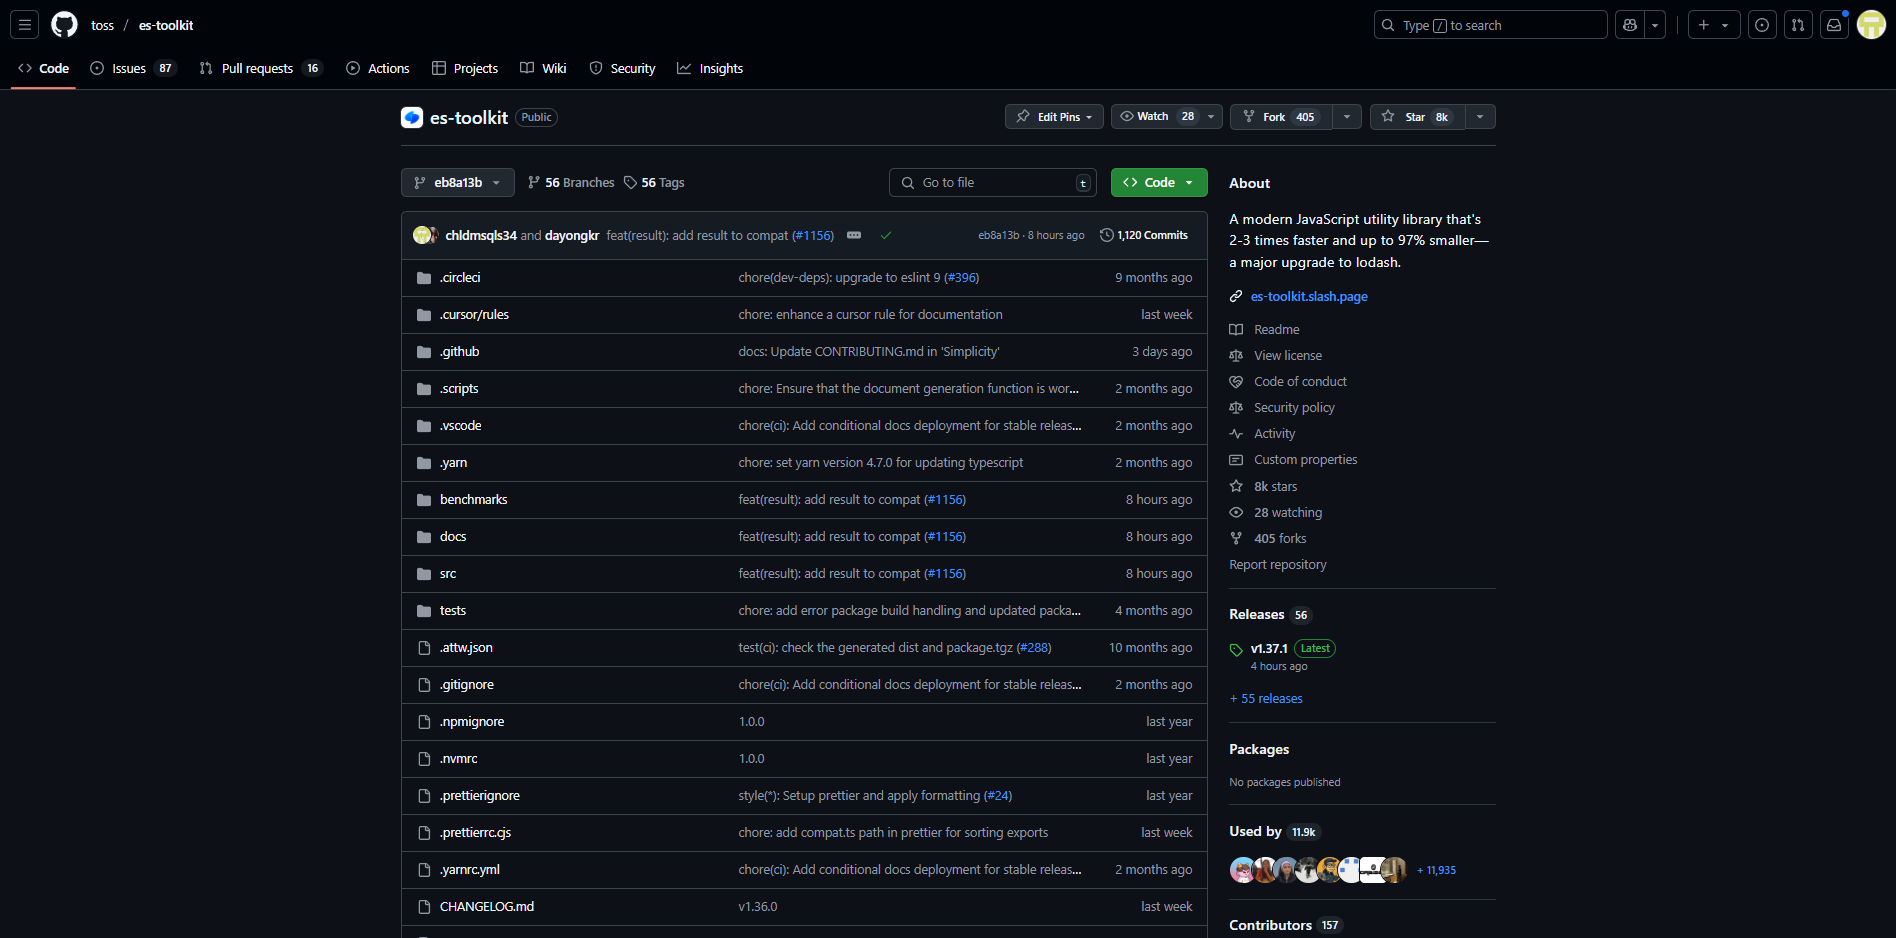Star the es-toolkit repository
This screenshot has width=1896, height=938.
tap(1417, 117)
